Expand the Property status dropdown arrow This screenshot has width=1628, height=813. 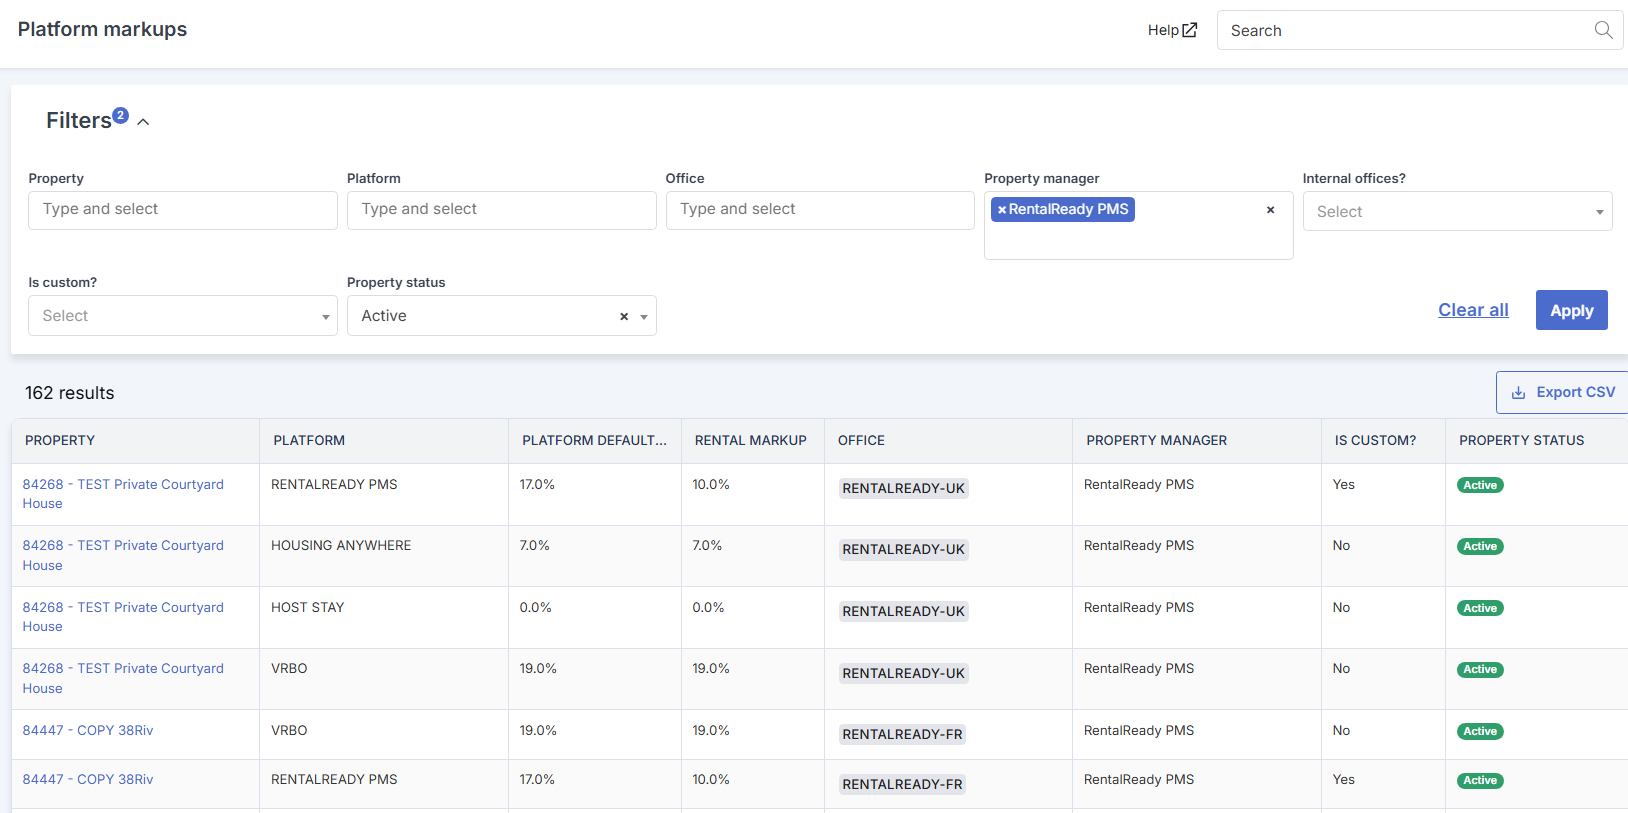(x=644, y=317)
